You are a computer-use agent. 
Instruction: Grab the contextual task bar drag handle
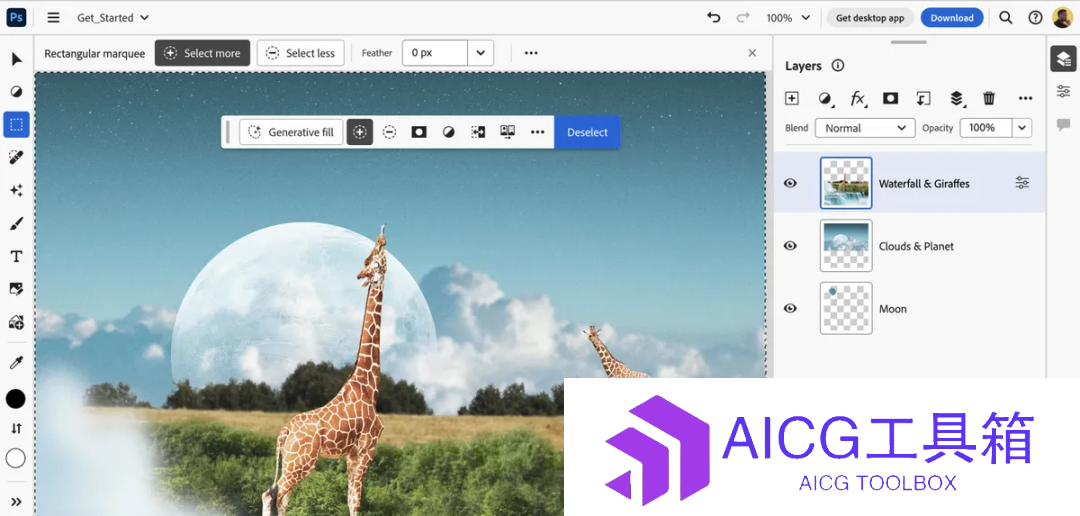(228, 132)
